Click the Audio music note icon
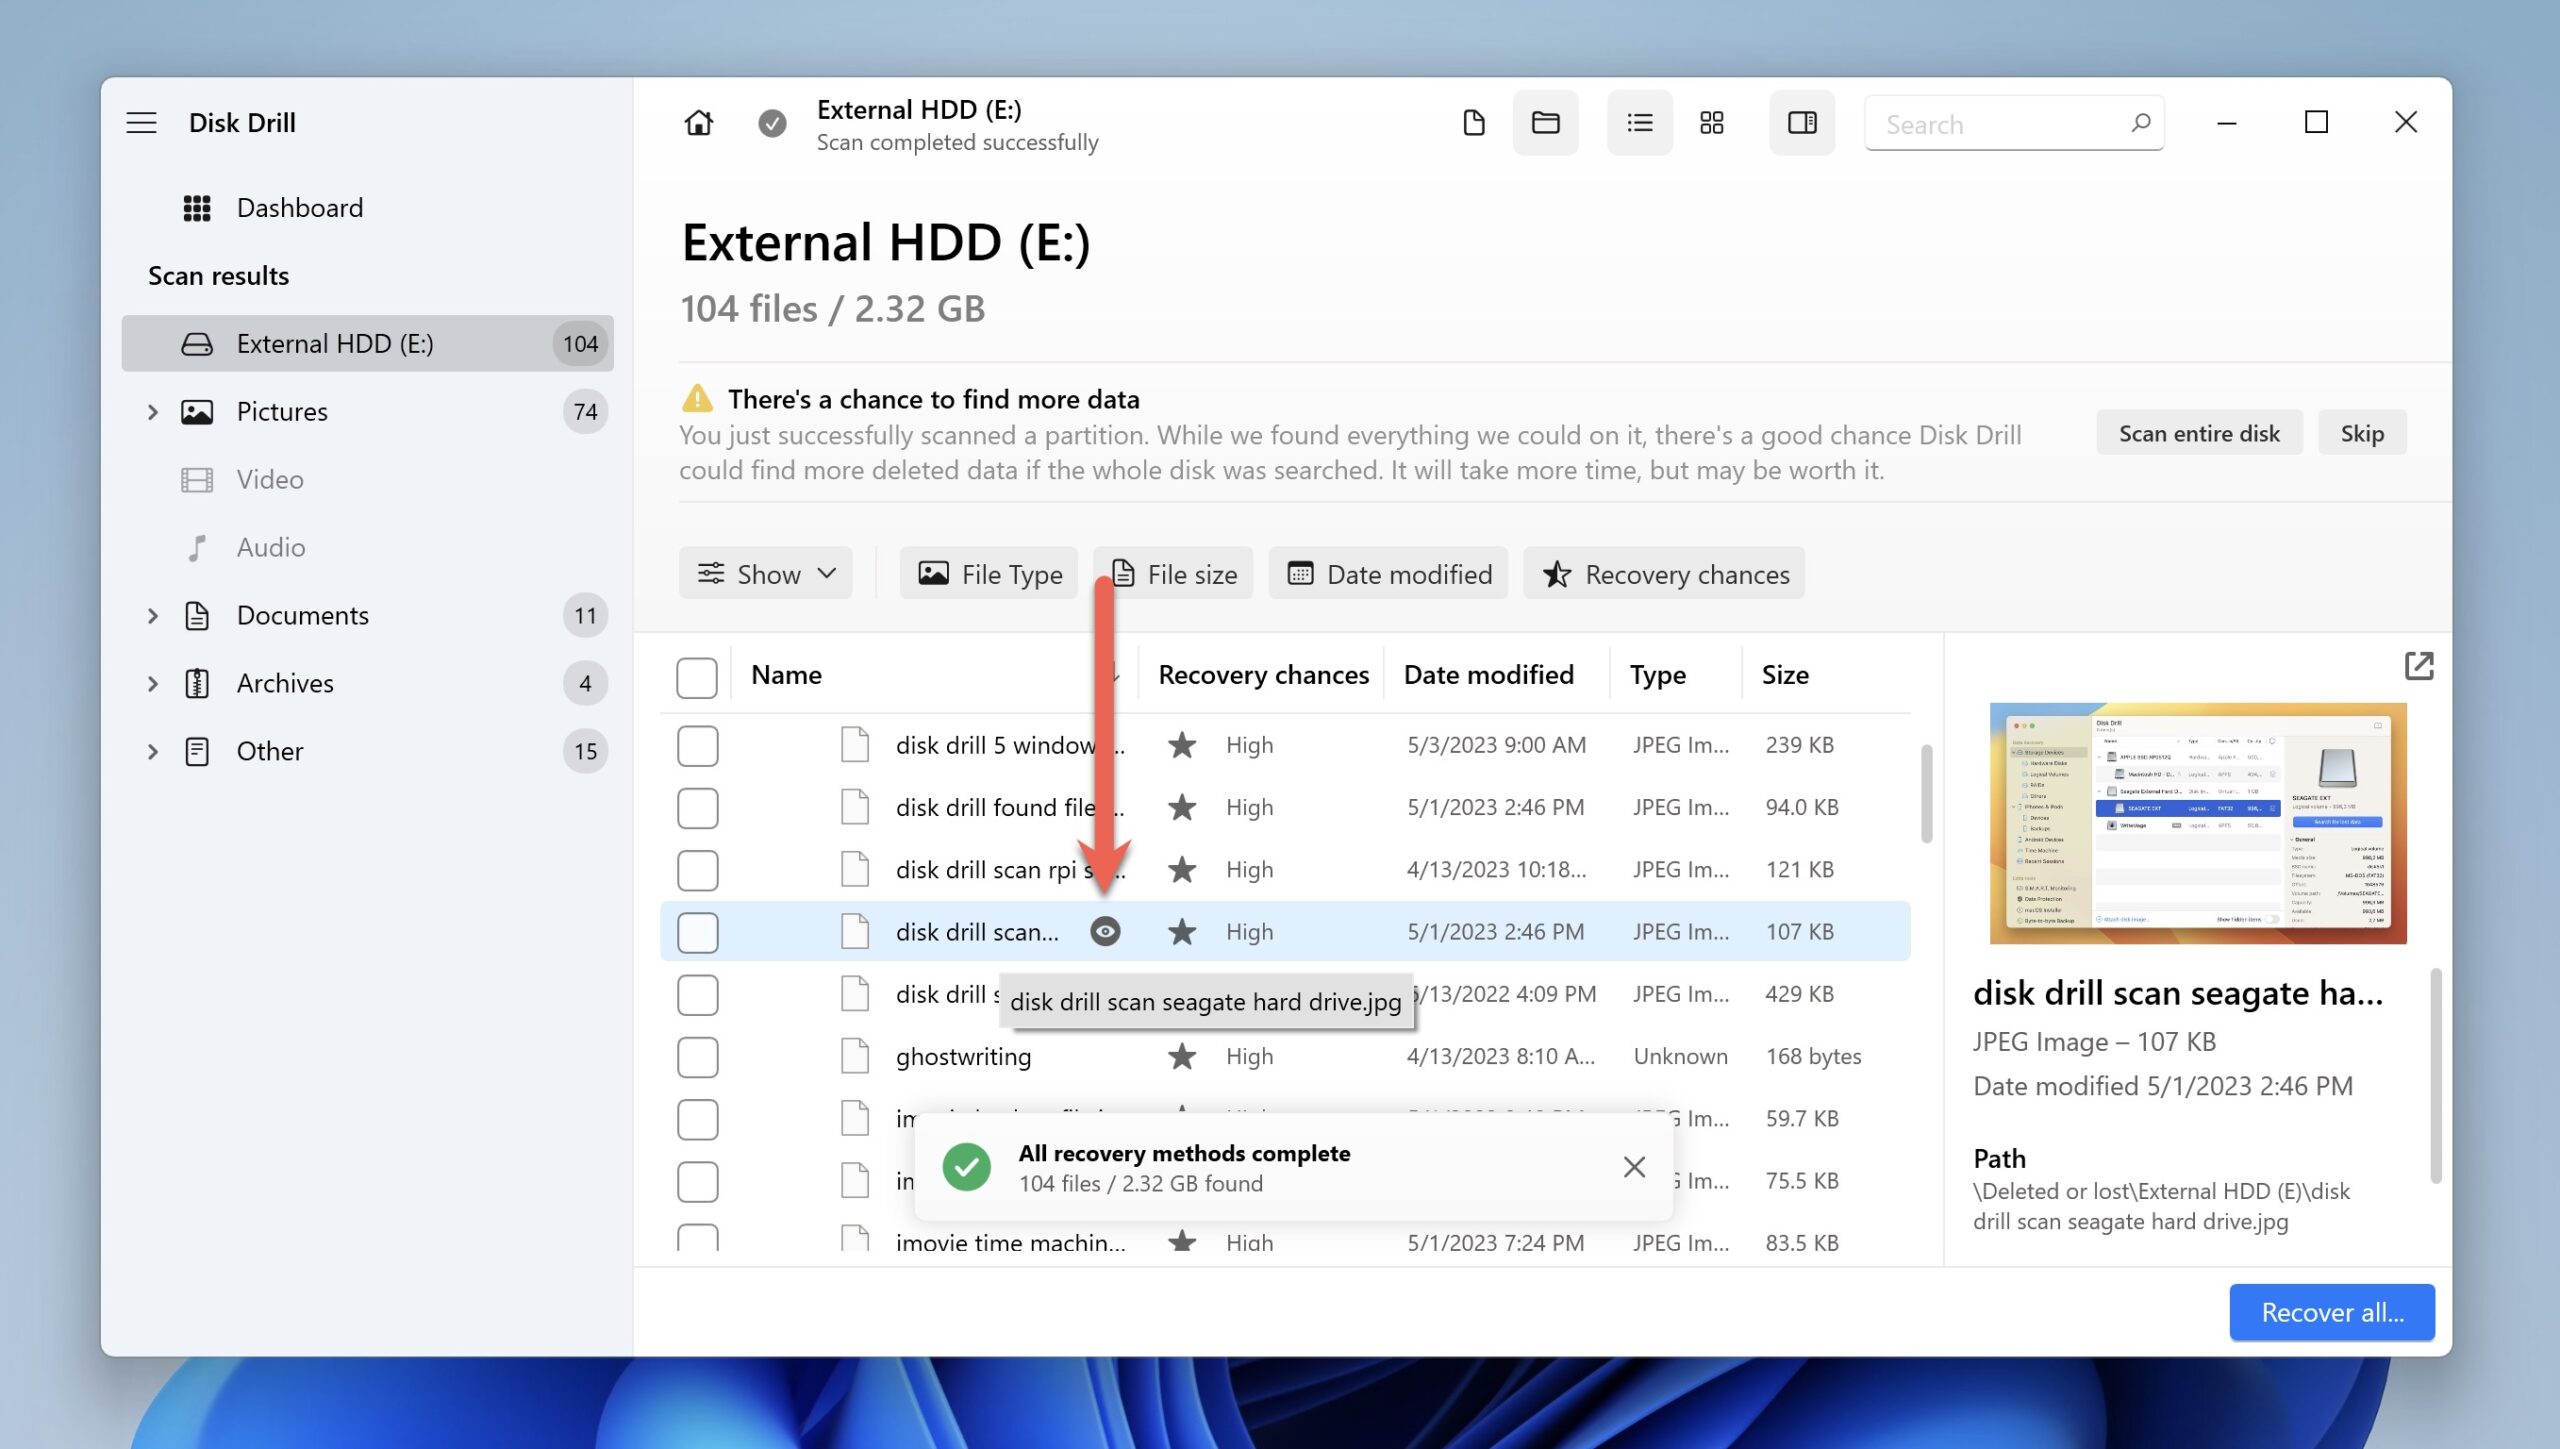This screenshot has height=1449, width=2560. pyautogui.click(x=197, y=548)
